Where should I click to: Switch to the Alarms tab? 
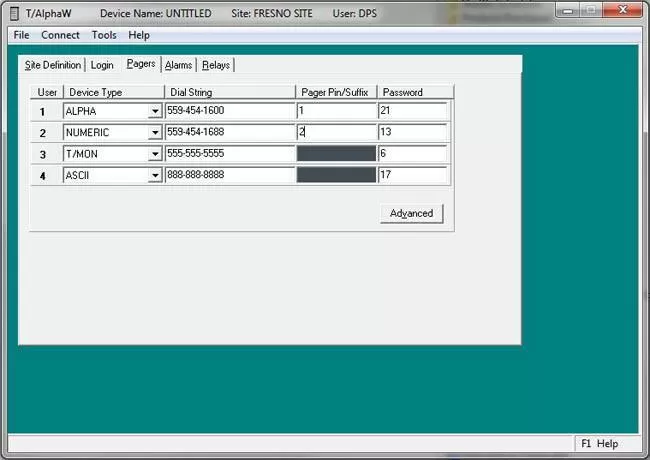point(178,65)
